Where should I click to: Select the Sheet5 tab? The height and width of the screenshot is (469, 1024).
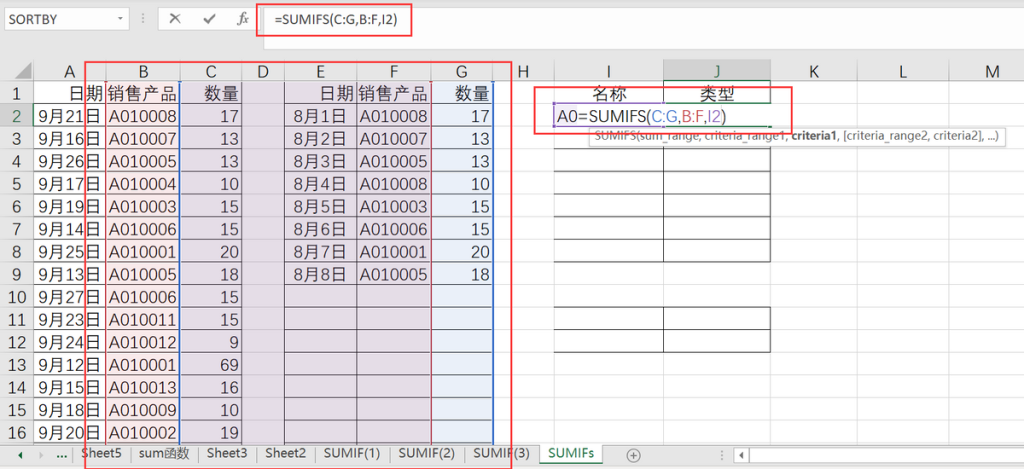point(101,454)
